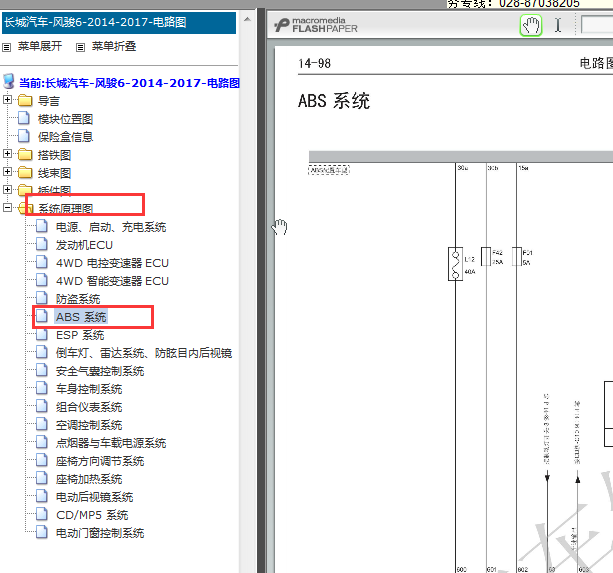Open the 4WD 电控变速器 ECU diagram
This screenshot has height=573, width=613.
(112, 263)
